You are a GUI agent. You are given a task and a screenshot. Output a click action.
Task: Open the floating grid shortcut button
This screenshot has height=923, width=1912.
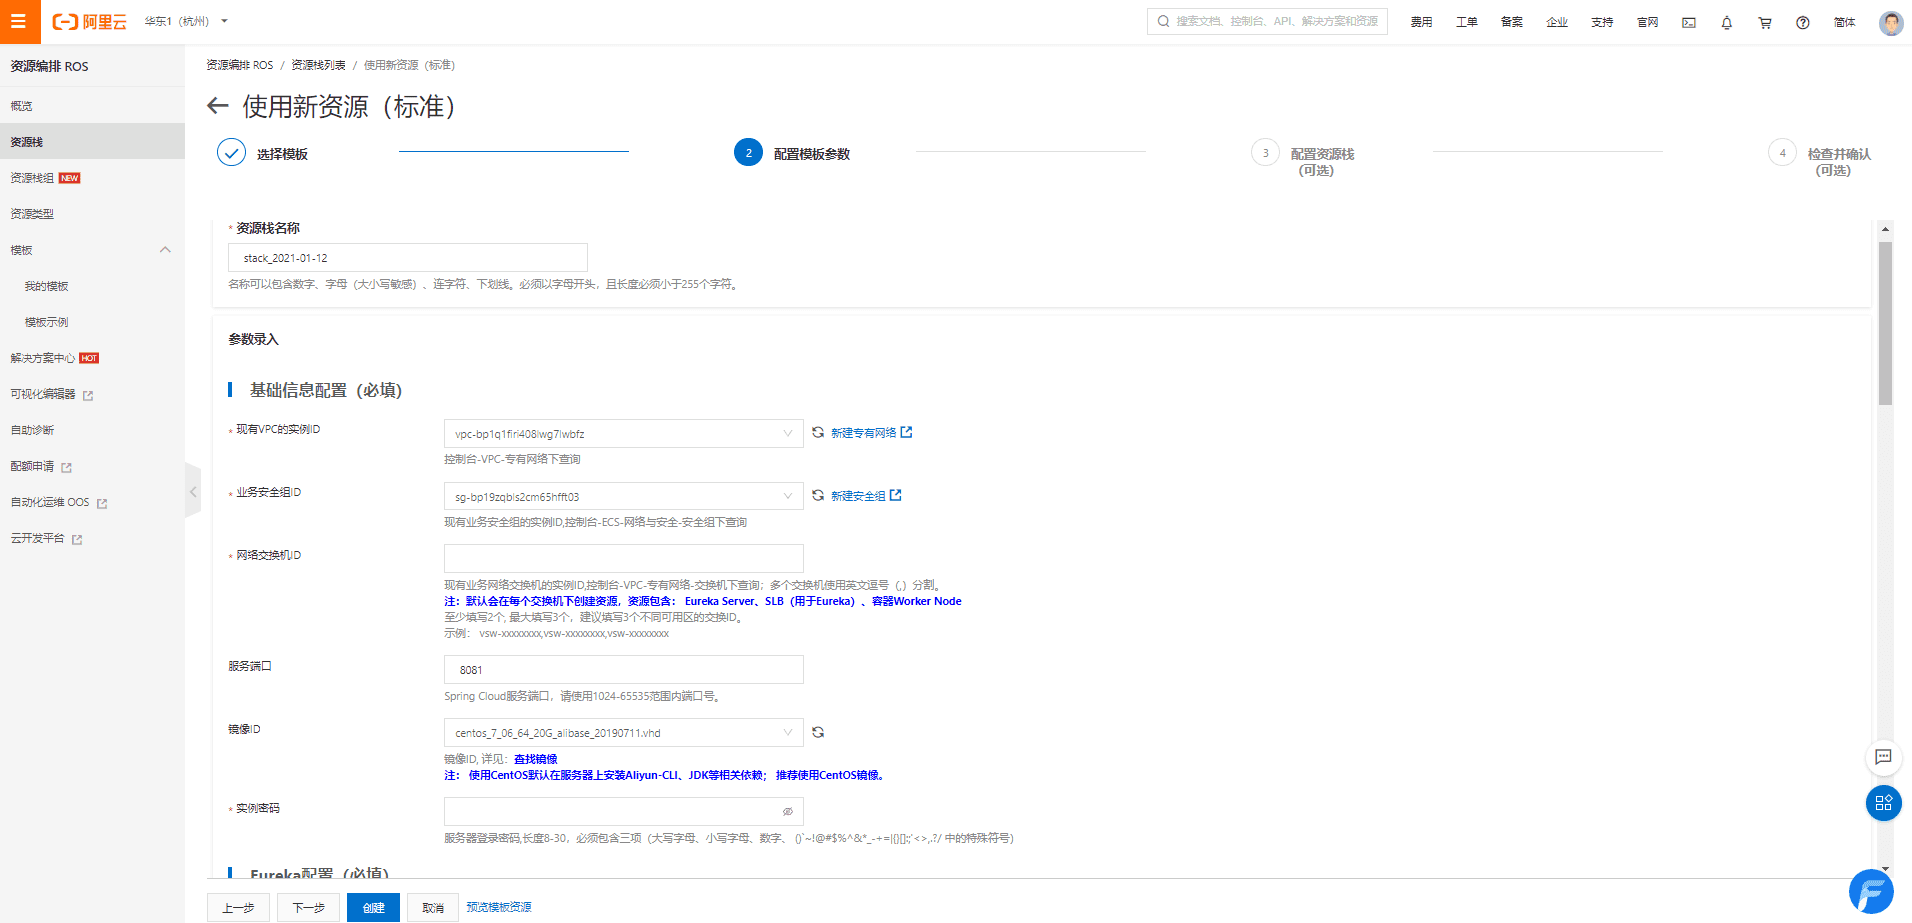pos(1883,803)
